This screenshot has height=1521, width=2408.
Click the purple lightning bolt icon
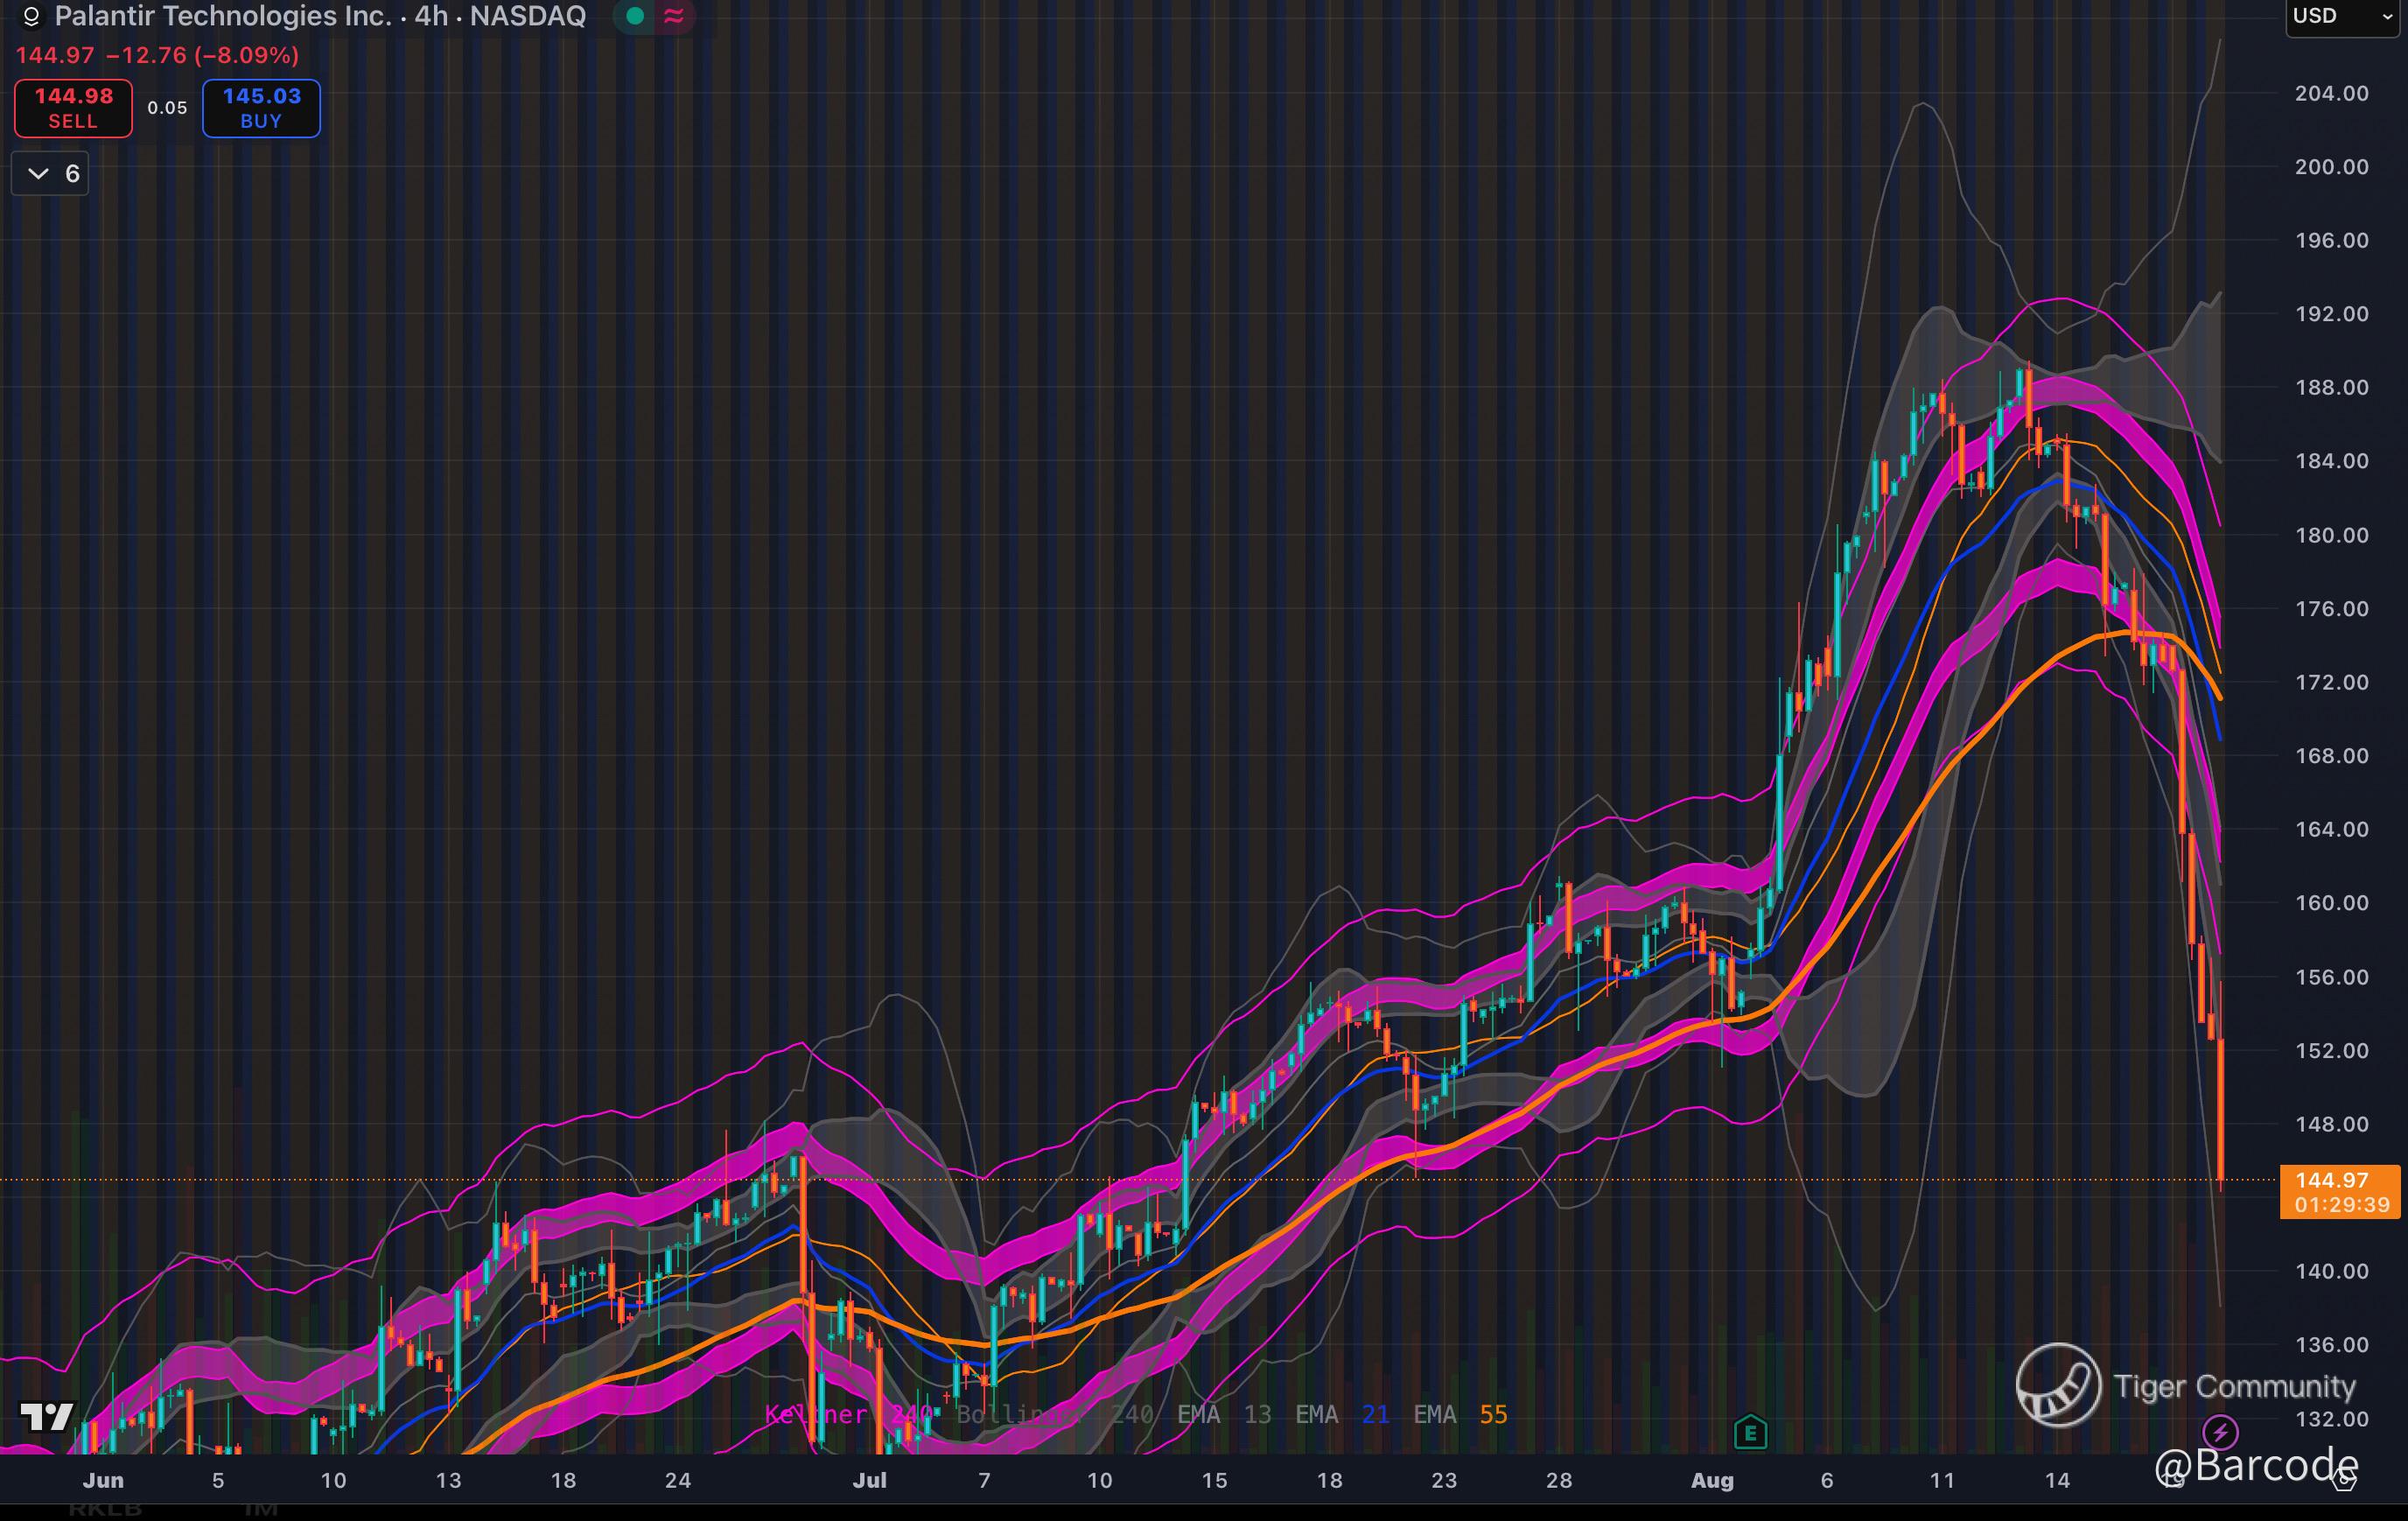point(2220,1431)
